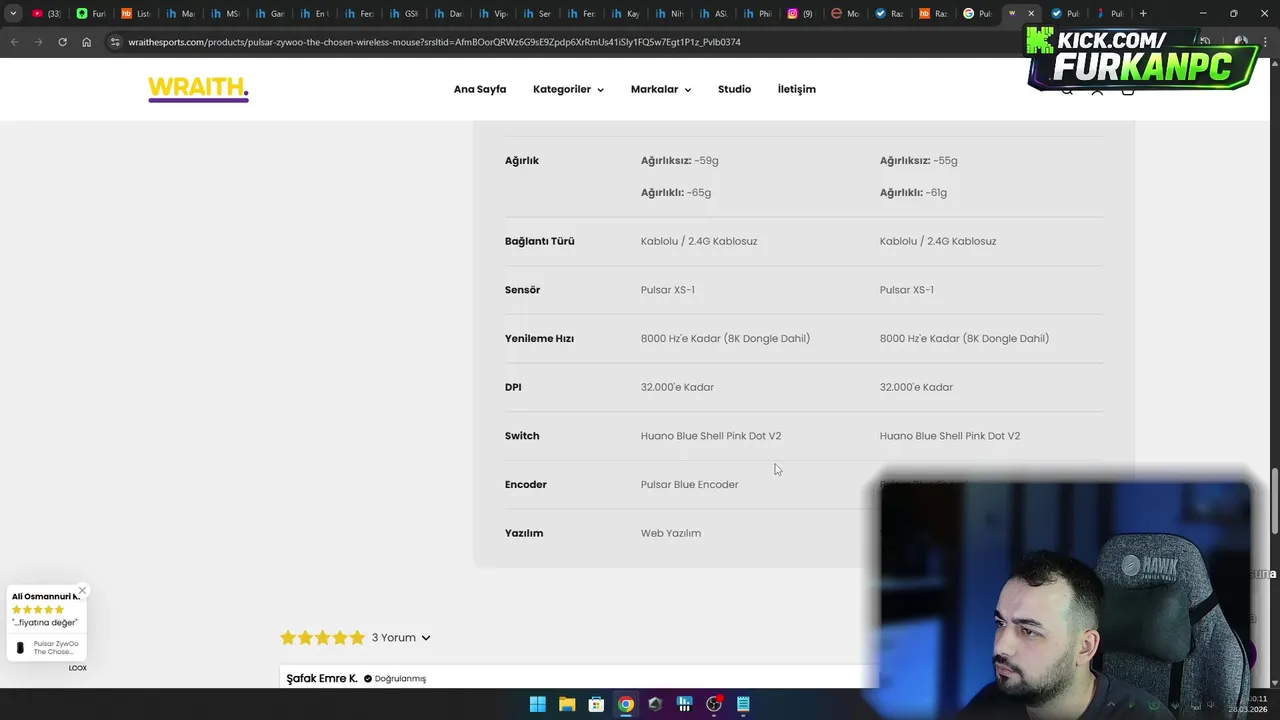
Task: Switch to the Vip tab
Action: 492,13
